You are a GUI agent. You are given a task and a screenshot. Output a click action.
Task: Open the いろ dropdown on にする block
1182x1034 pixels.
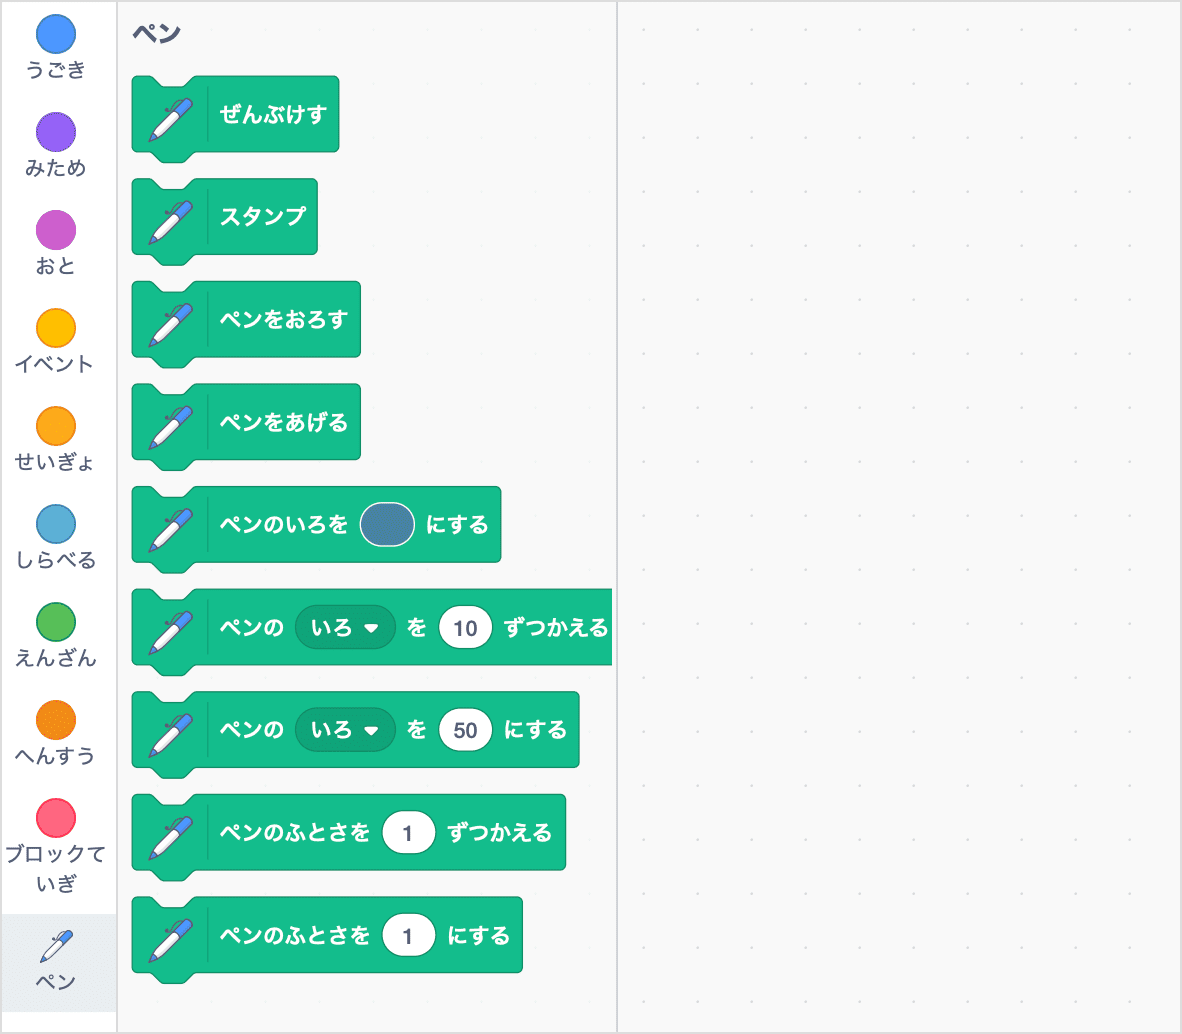[x=345, y=729]
